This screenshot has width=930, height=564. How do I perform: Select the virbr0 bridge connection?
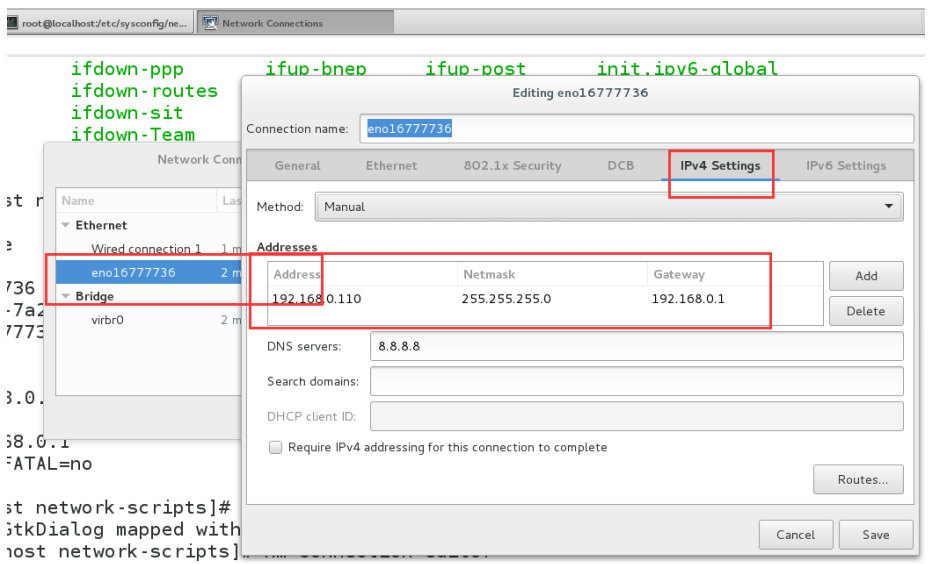click(x=107, y=321)
